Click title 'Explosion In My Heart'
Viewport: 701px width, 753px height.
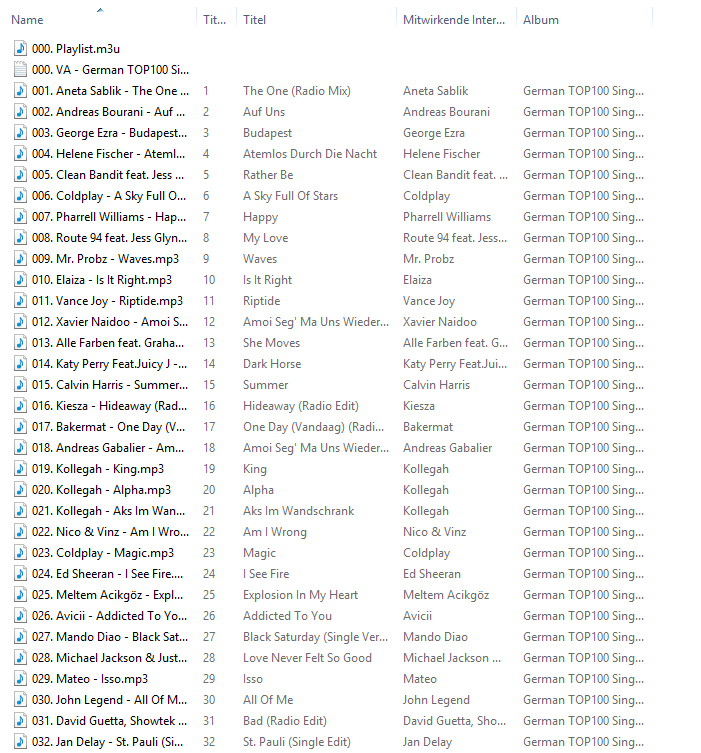301,595
